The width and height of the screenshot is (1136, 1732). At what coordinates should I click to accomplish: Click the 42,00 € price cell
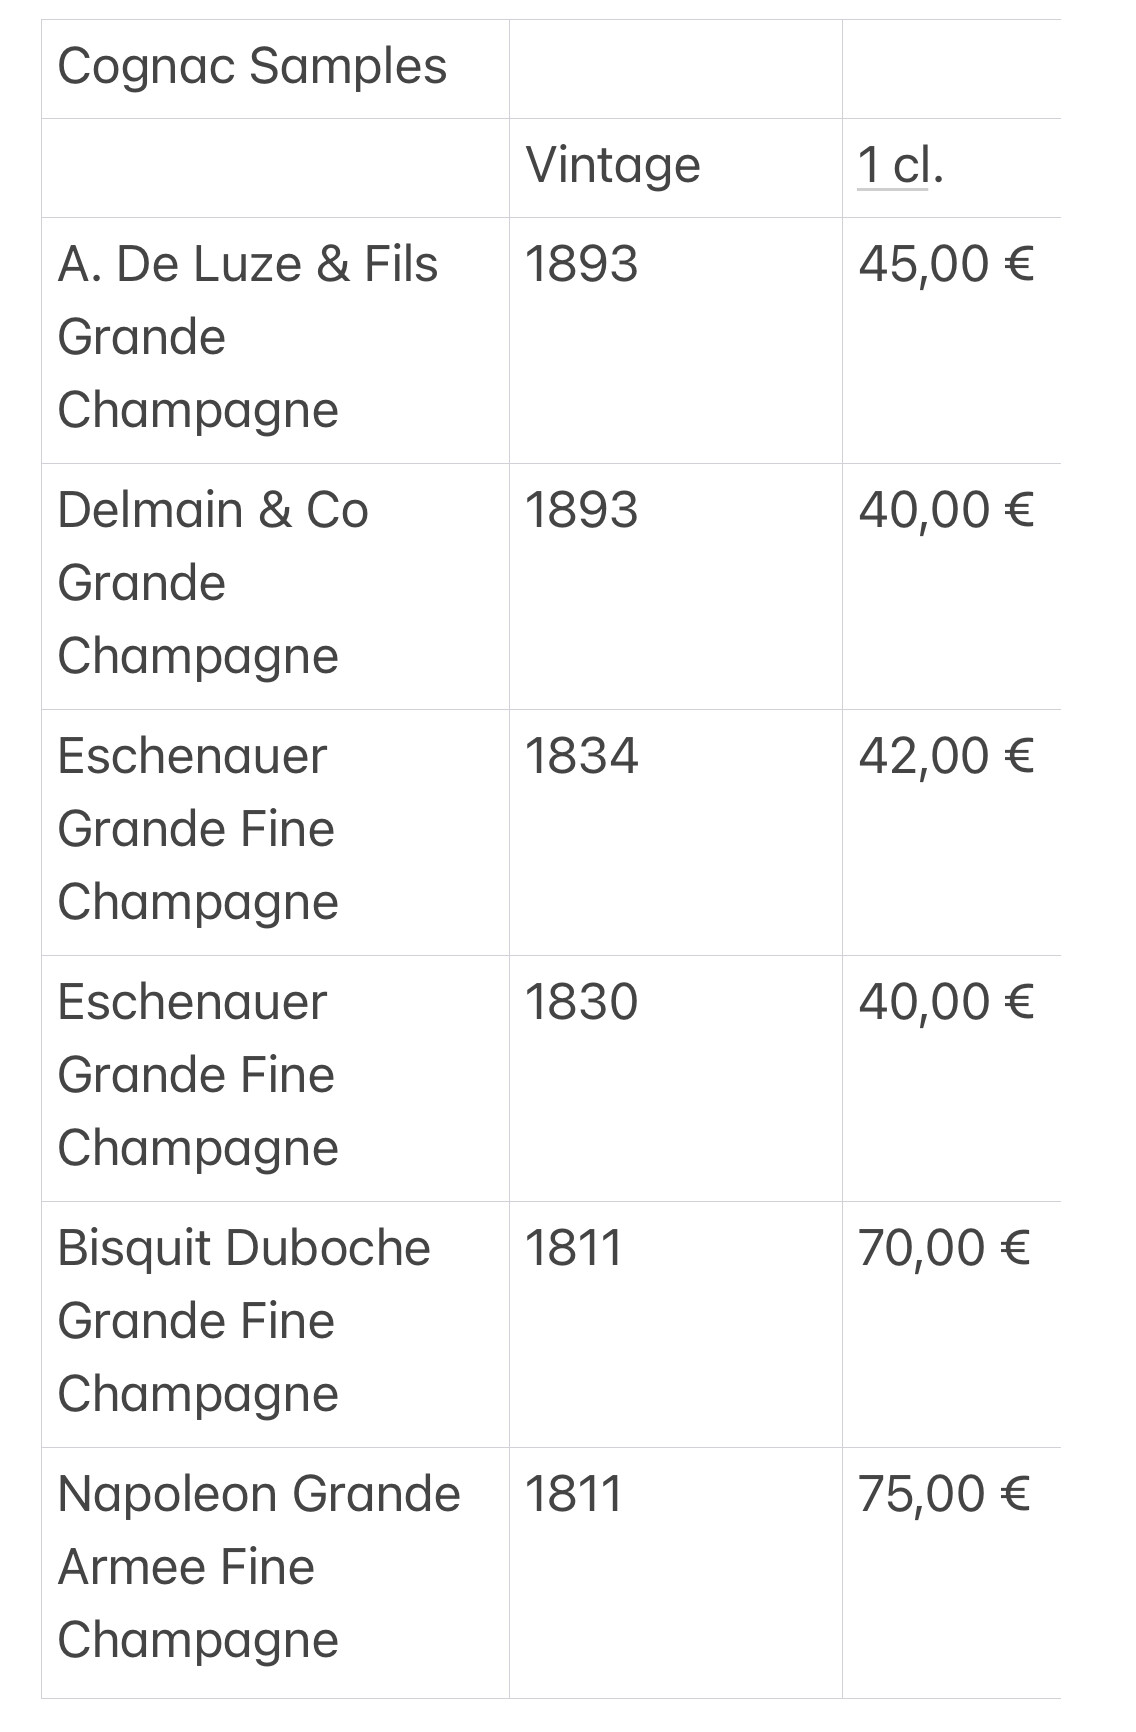pyautogui.click(x=946, y=757)
